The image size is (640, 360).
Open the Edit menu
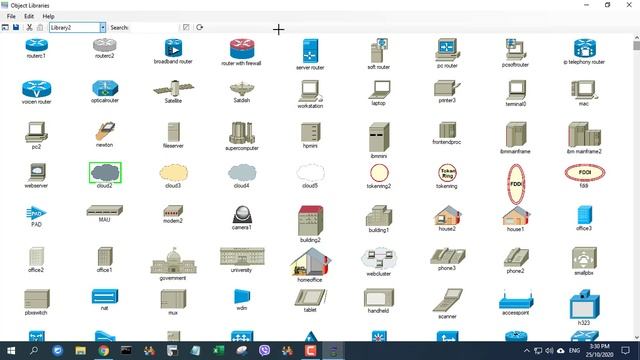[x=29, y=16]
